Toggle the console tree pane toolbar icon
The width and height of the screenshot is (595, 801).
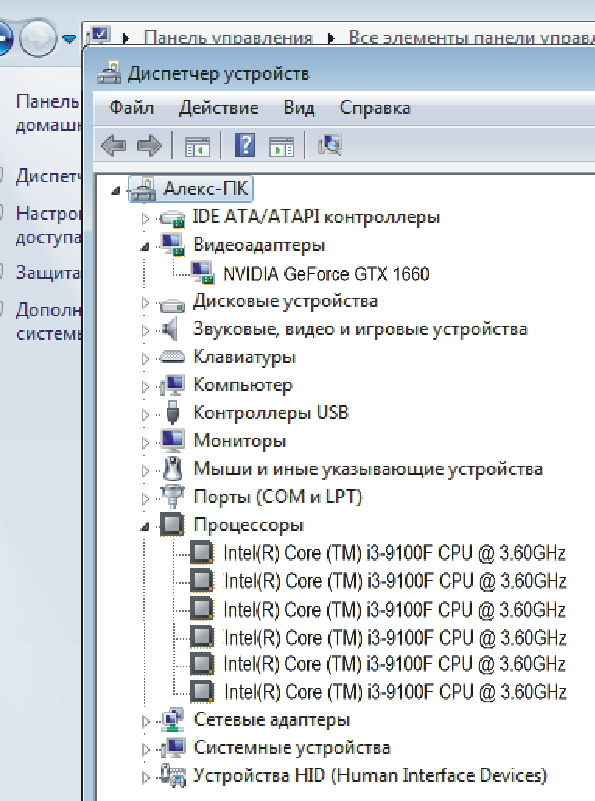197,146
